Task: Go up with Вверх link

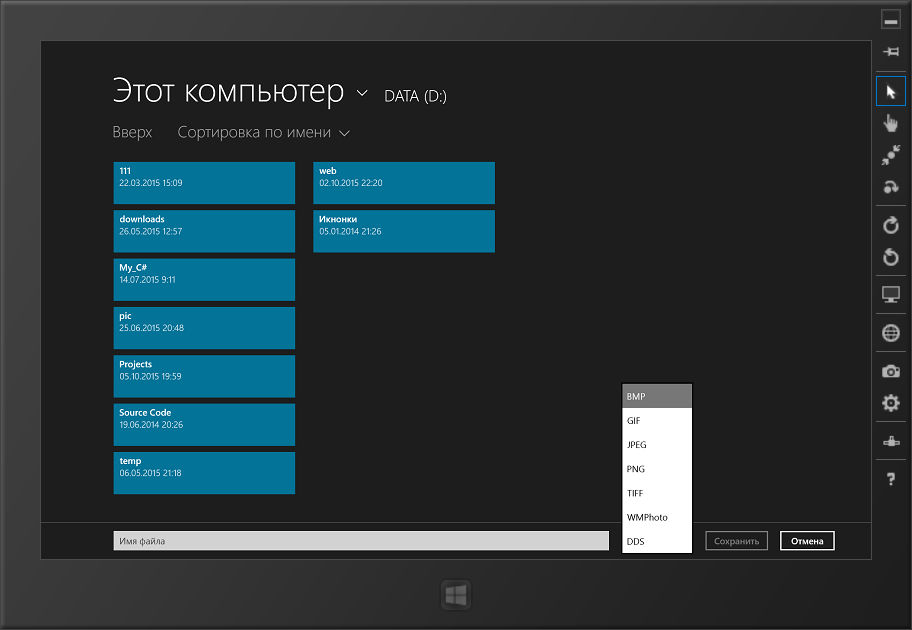Action: [x=132, y=133]
